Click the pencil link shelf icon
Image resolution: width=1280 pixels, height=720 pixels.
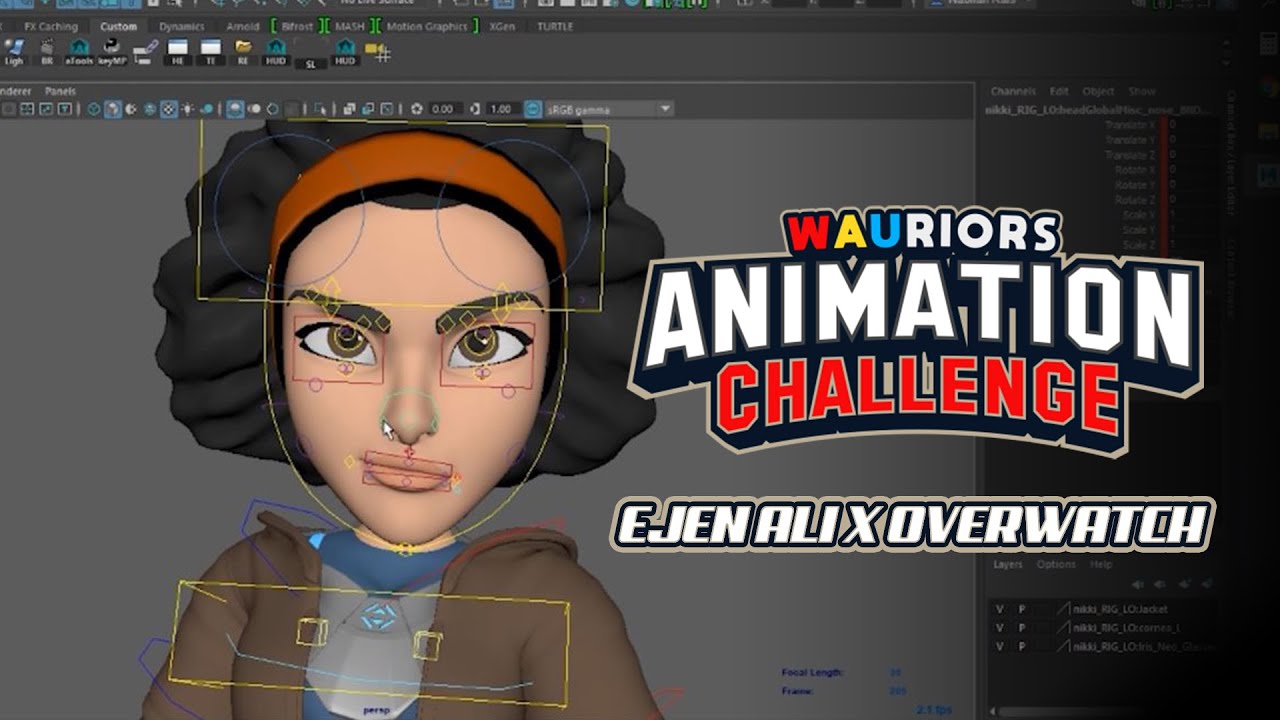(x=145, y=51)
